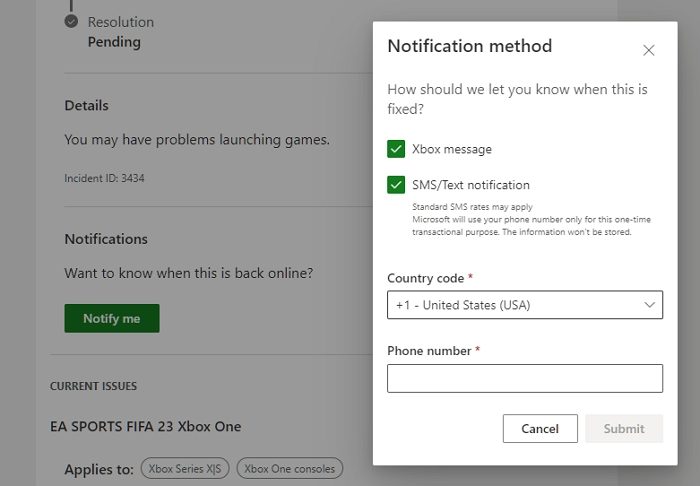Click the green Notify me button
Viewport: 700px width, 486px height.
[x=112, y=318]
